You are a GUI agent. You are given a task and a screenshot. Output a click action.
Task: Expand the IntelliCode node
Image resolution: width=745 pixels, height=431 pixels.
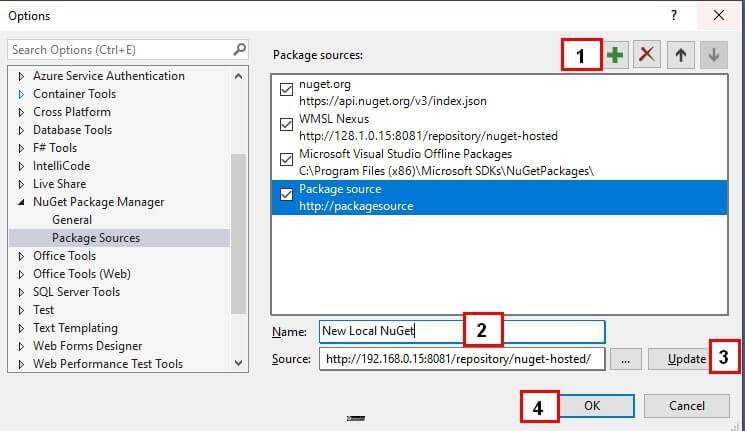coord(21,166)
